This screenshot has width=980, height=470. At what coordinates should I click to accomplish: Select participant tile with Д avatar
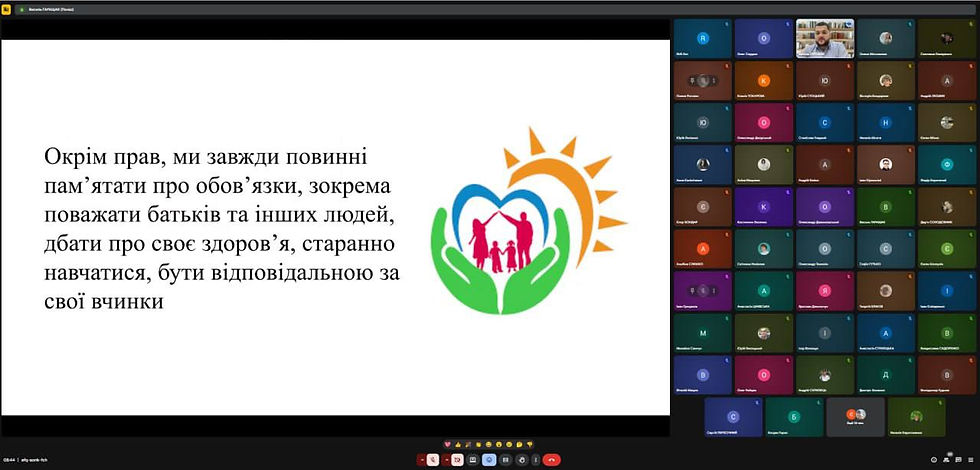click(x=886, y=375)
